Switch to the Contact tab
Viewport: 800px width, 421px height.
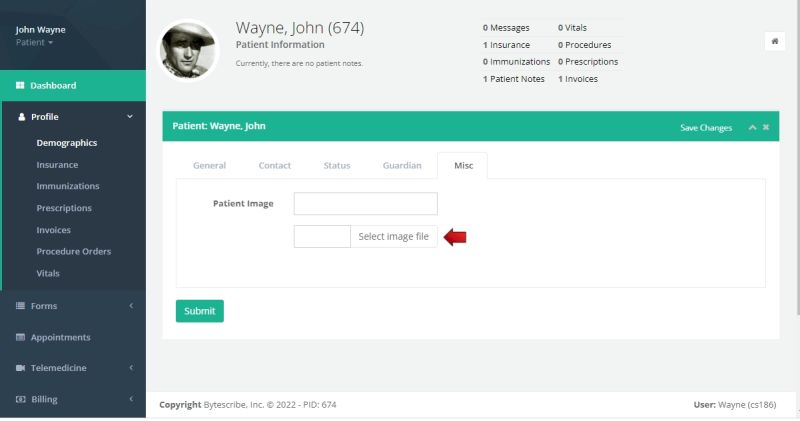point(274,165)
